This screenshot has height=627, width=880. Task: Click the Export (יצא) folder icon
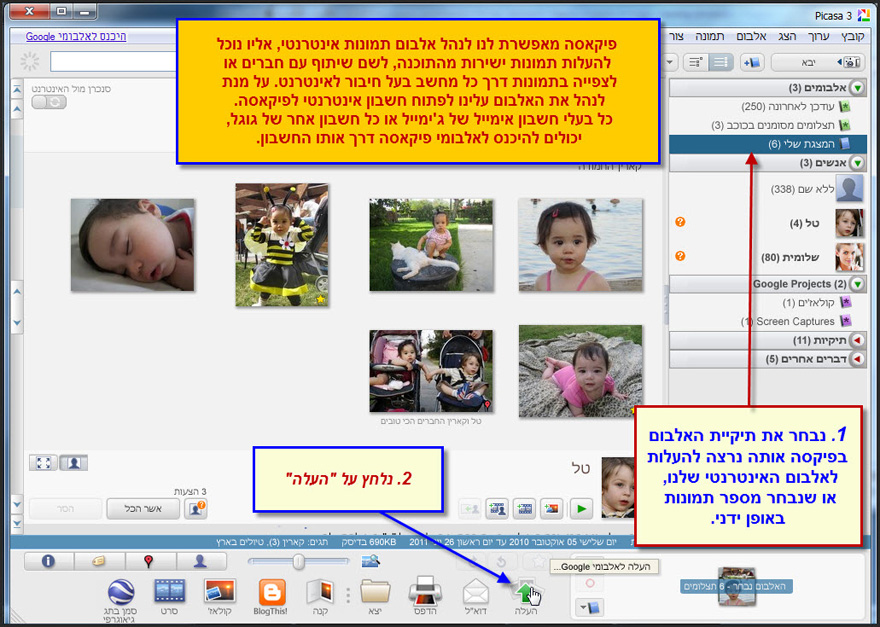click(x=375, y=591)
